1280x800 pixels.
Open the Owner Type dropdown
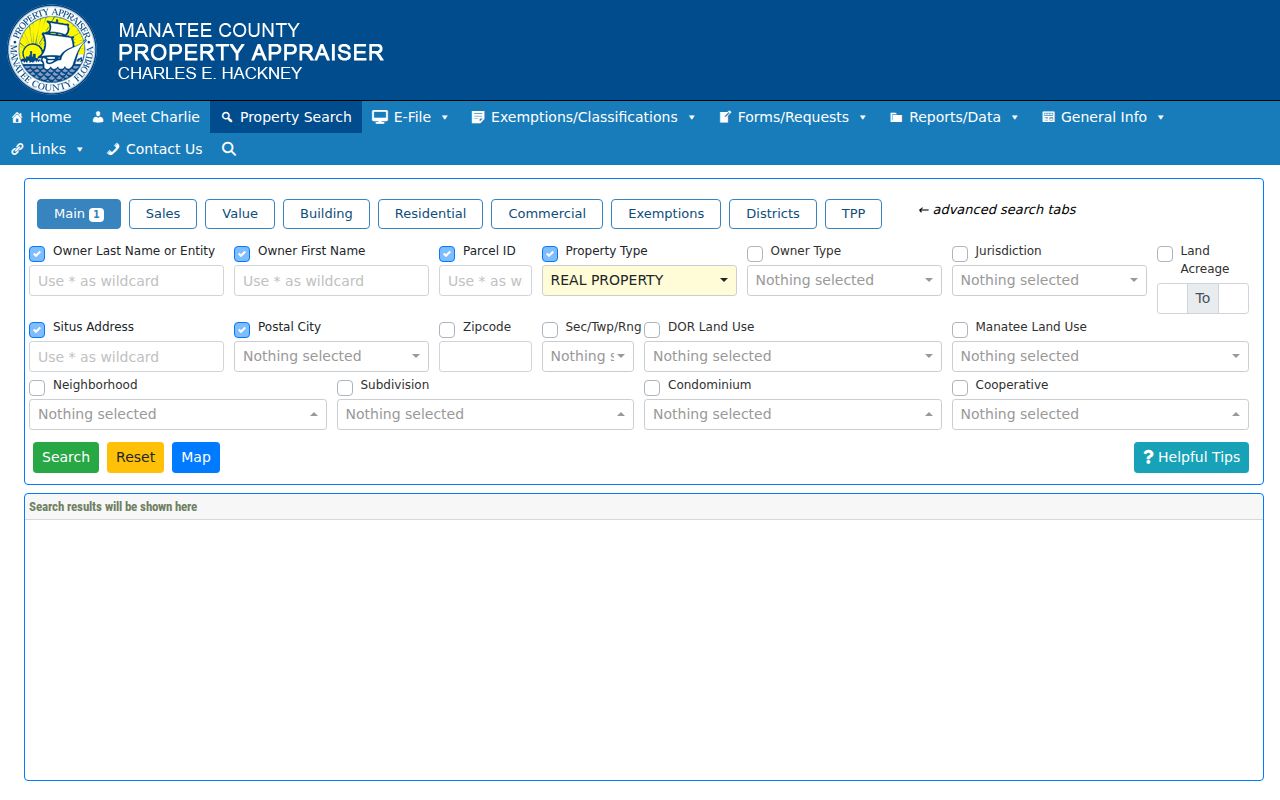pos(844,280)
